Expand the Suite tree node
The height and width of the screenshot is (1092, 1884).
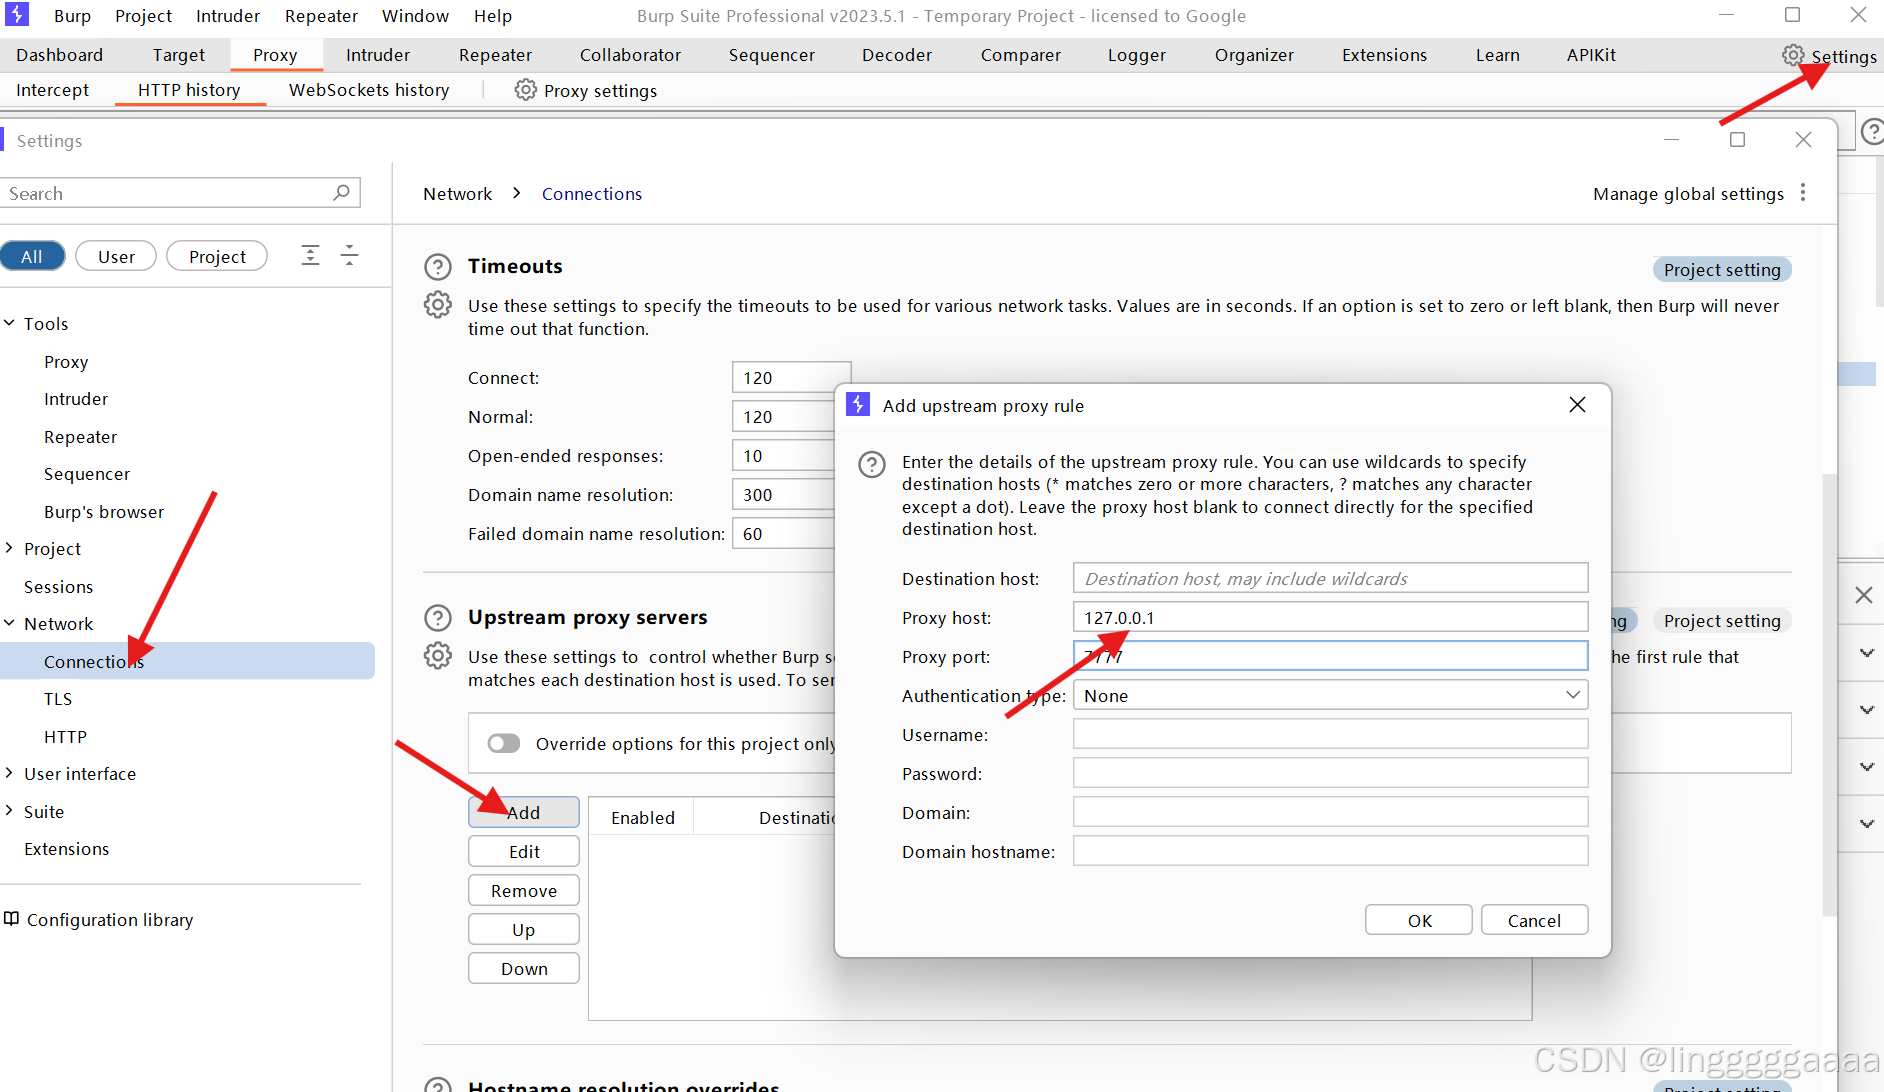coord(10,811)
